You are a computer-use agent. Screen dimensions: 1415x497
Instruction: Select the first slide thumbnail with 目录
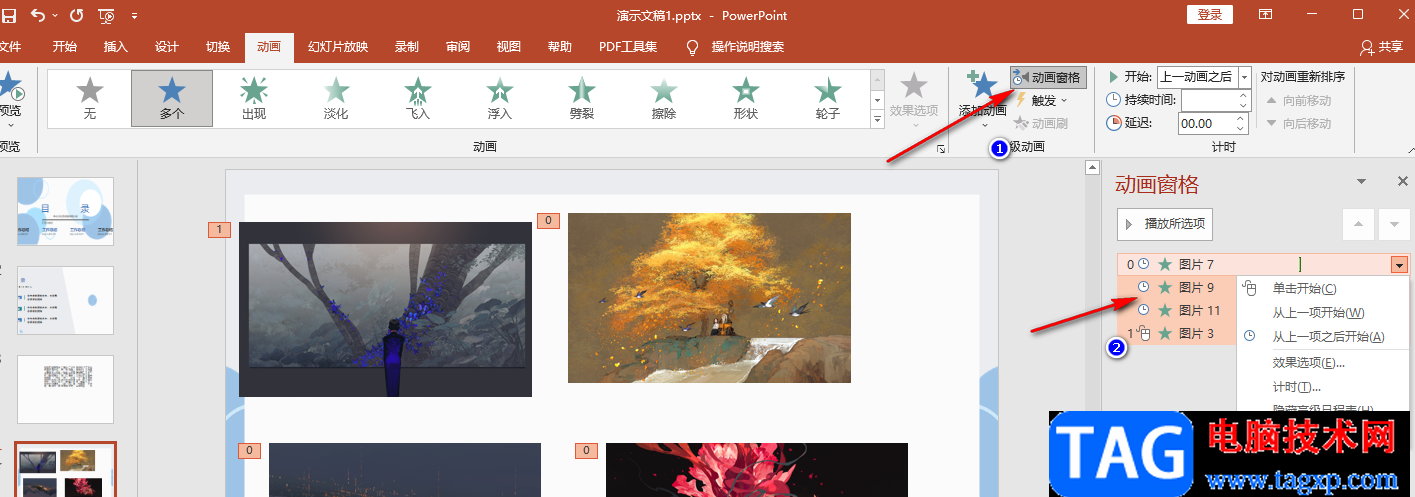[66, 211]
